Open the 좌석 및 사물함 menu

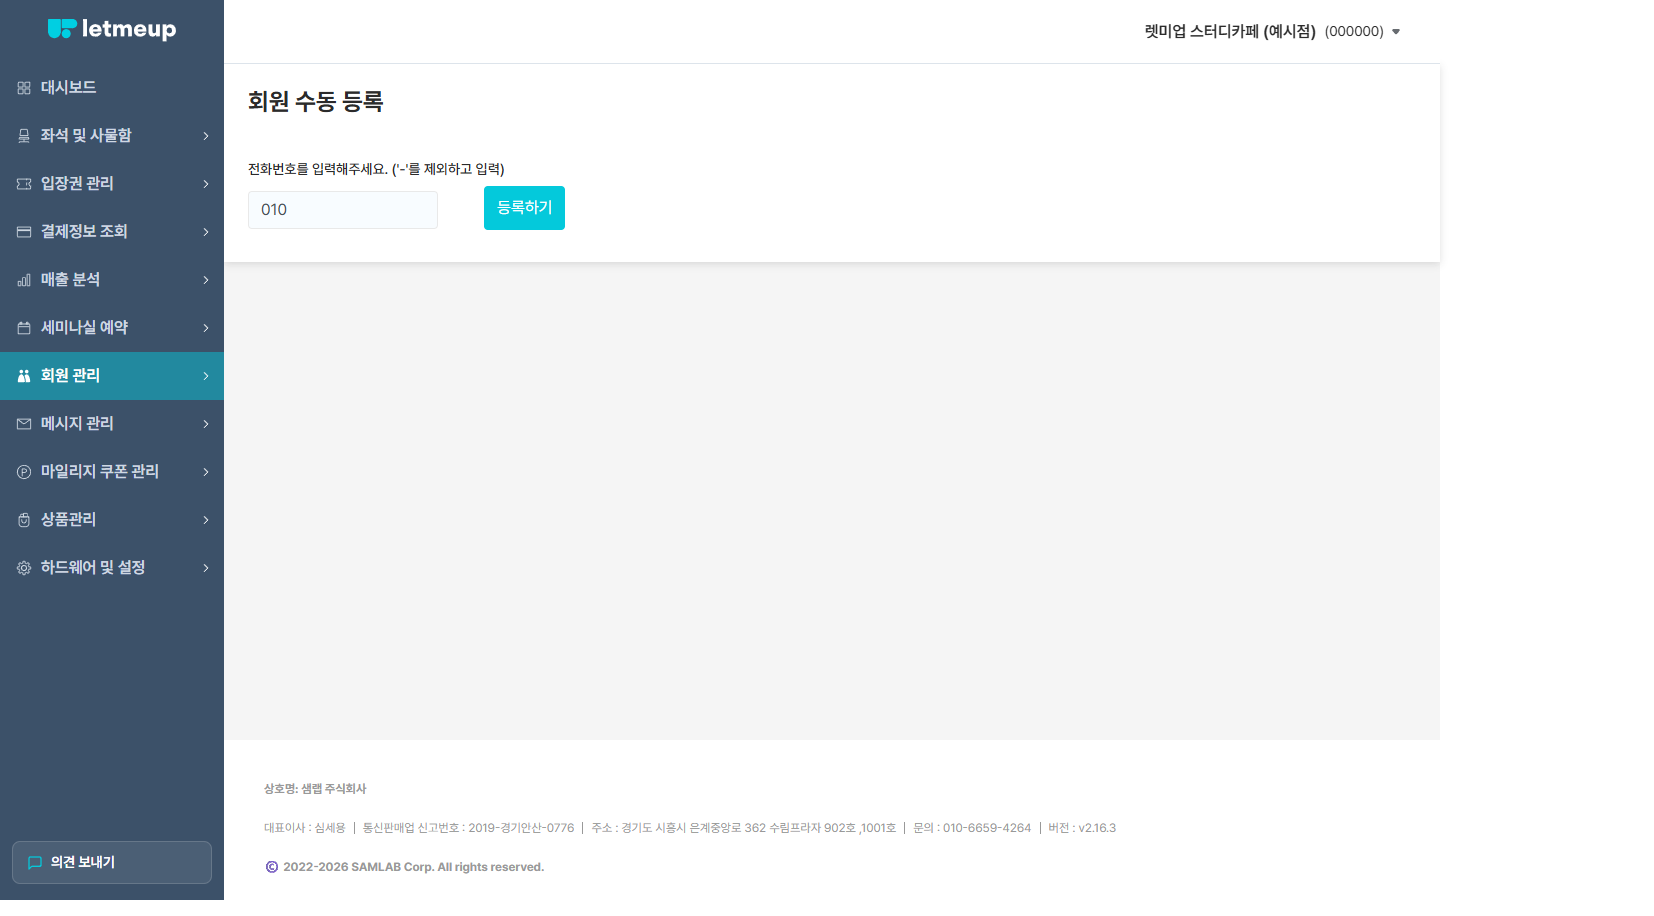pyautogui.click(x=112, y=136)
